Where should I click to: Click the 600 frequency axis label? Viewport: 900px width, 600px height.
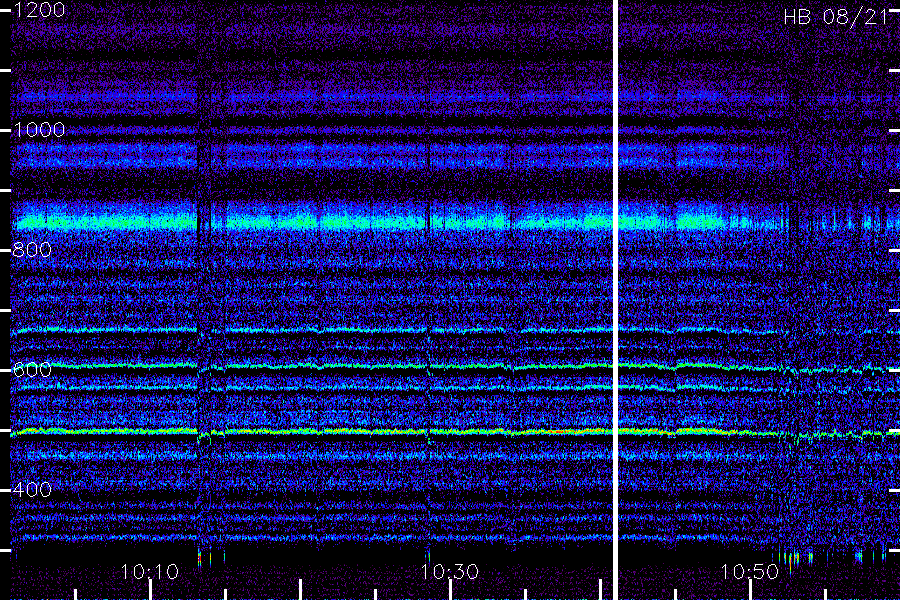(32, 369)
